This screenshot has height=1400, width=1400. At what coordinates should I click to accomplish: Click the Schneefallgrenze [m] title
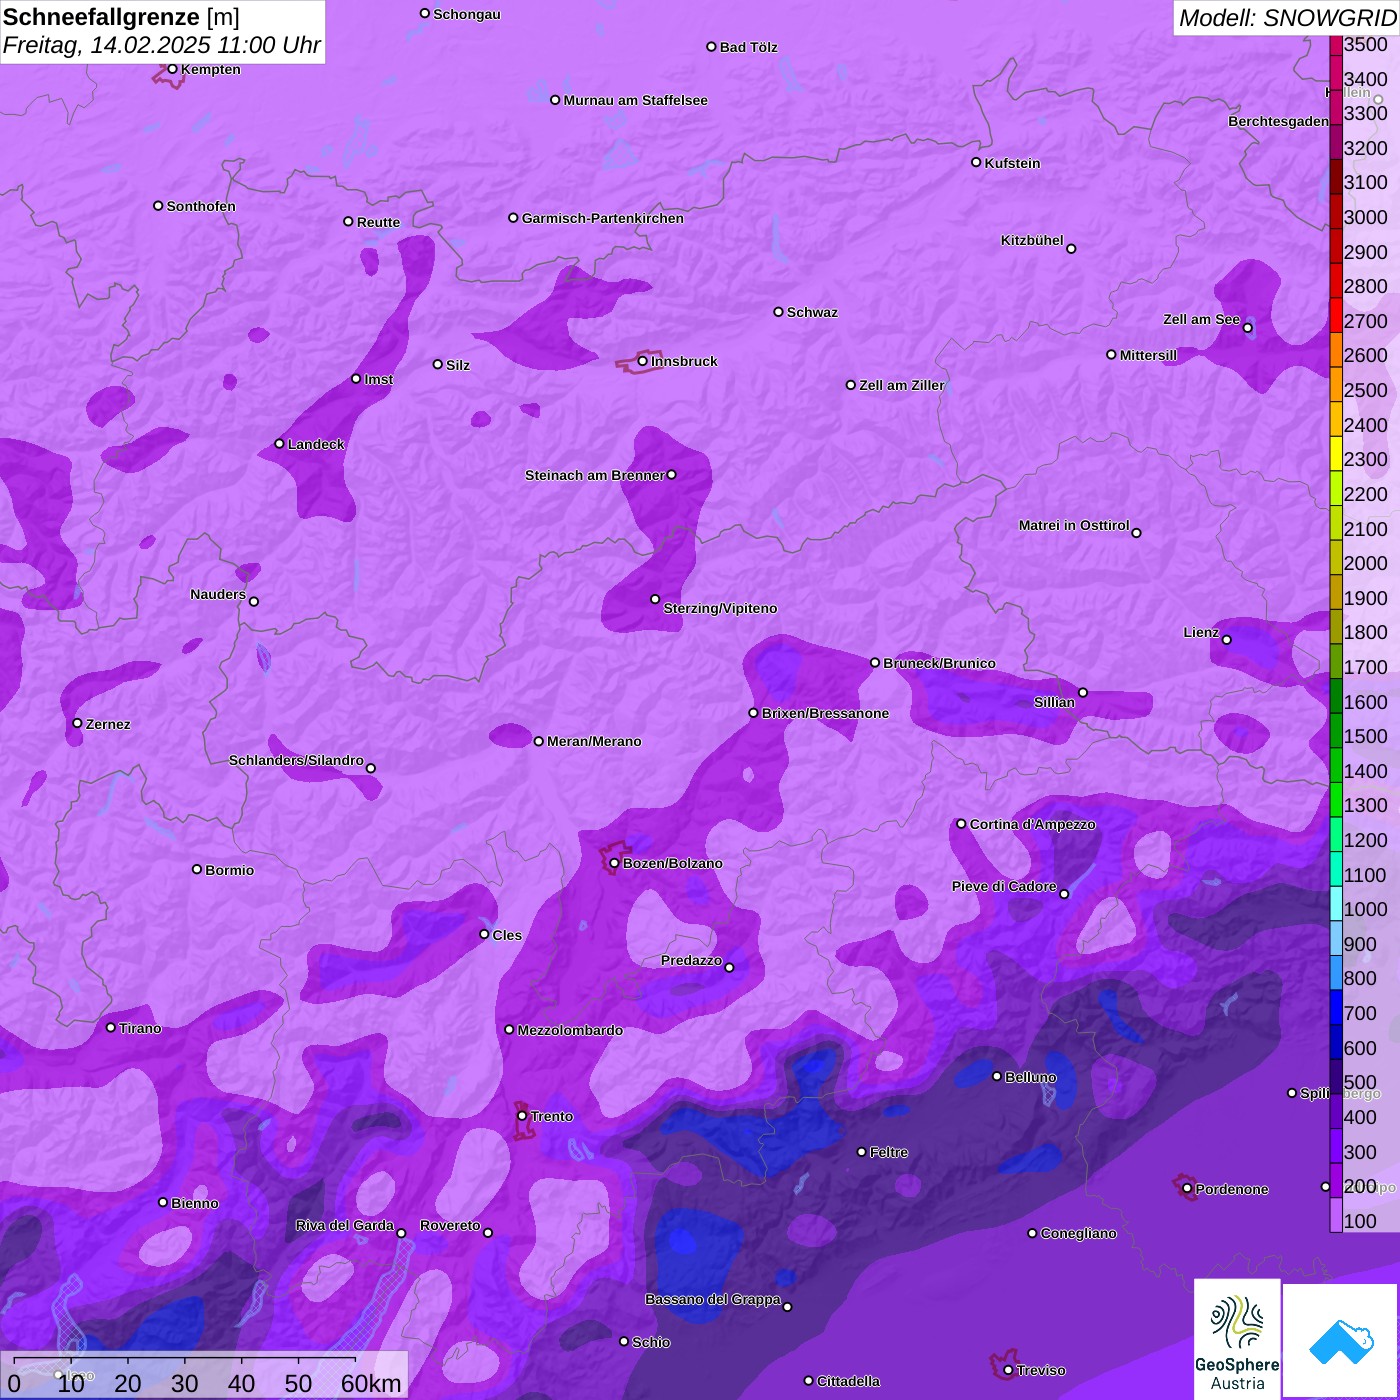coord(121,18)
